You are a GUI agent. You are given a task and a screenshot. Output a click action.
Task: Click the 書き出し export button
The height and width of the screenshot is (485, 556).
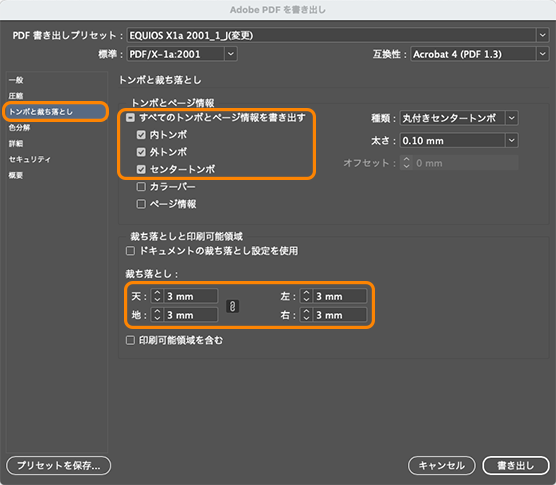click(516, 465)
